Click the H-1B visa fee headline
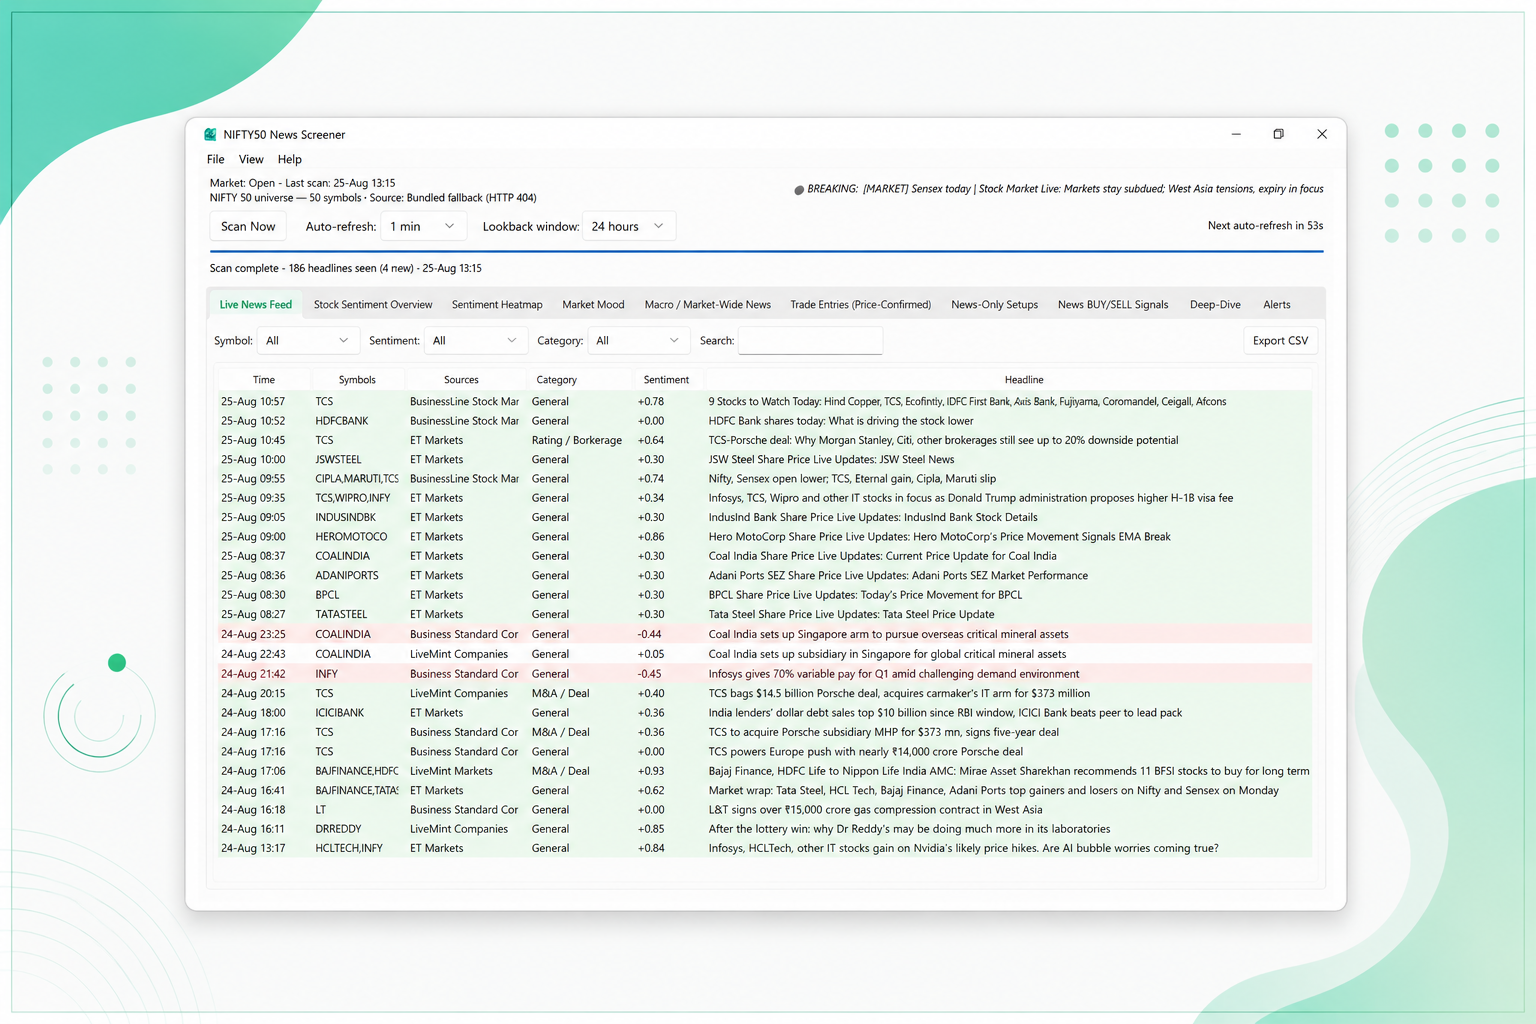 click(x=970, y=498)
